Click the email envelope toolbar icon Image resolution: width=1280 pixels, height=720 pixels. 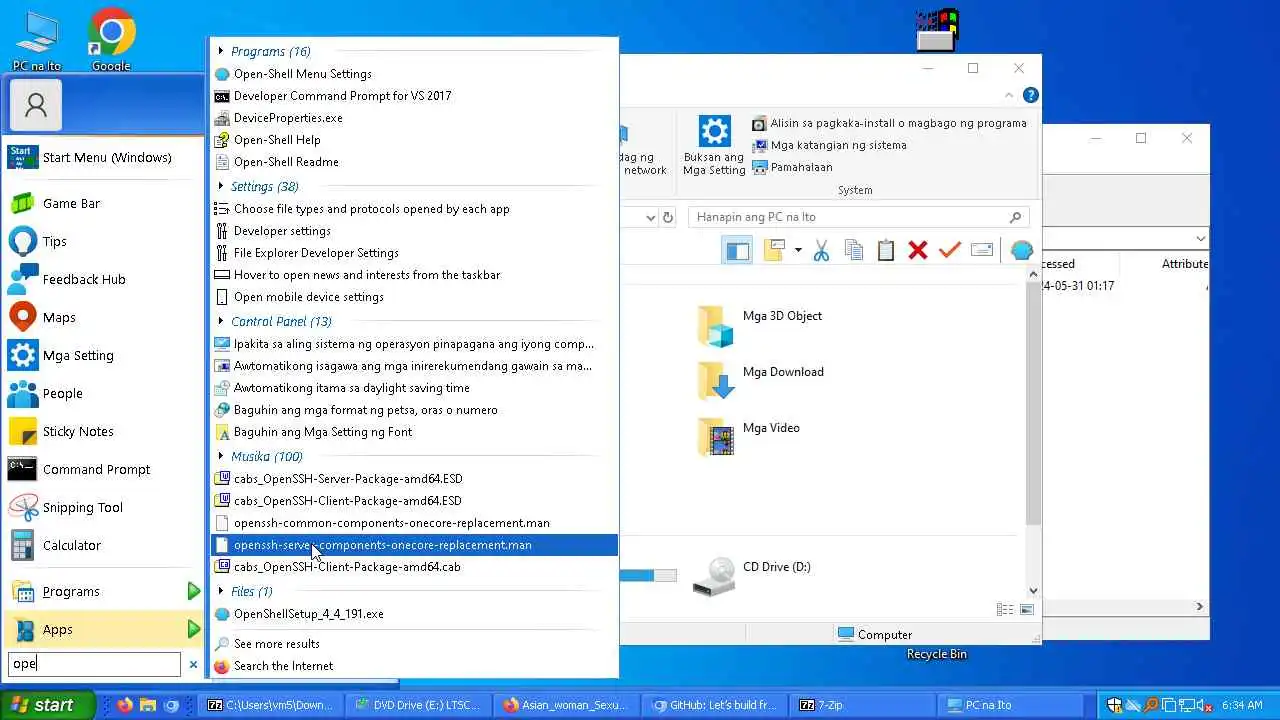(982, 250)
